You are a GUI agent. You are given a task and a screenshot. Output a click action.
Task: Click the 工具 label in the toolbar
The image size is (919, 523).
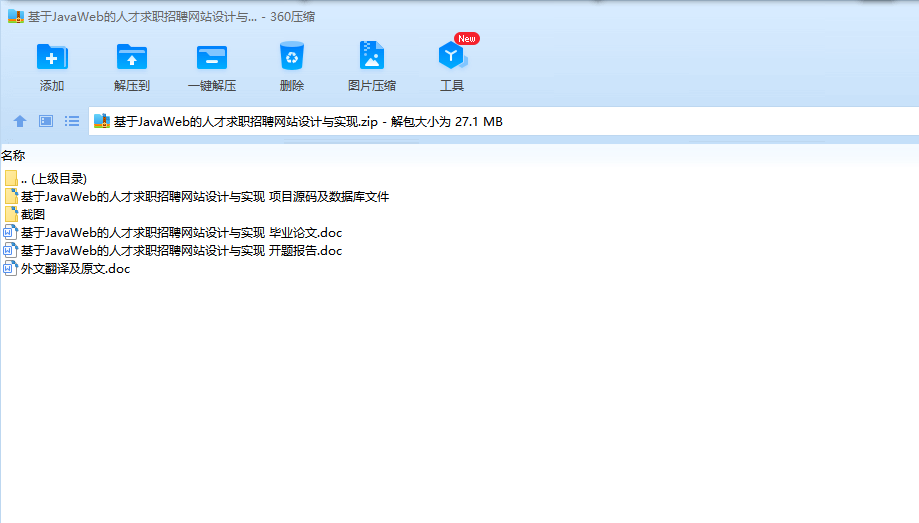tap(452, 86)
